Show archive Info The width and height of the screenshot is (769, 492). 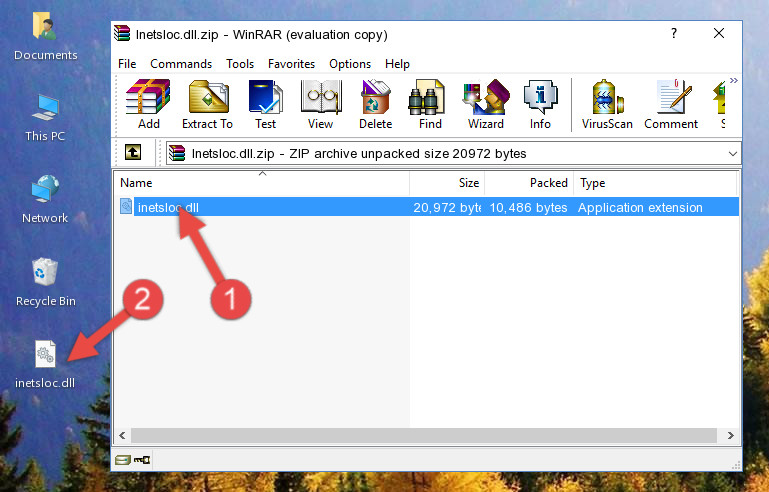[540, 104]
